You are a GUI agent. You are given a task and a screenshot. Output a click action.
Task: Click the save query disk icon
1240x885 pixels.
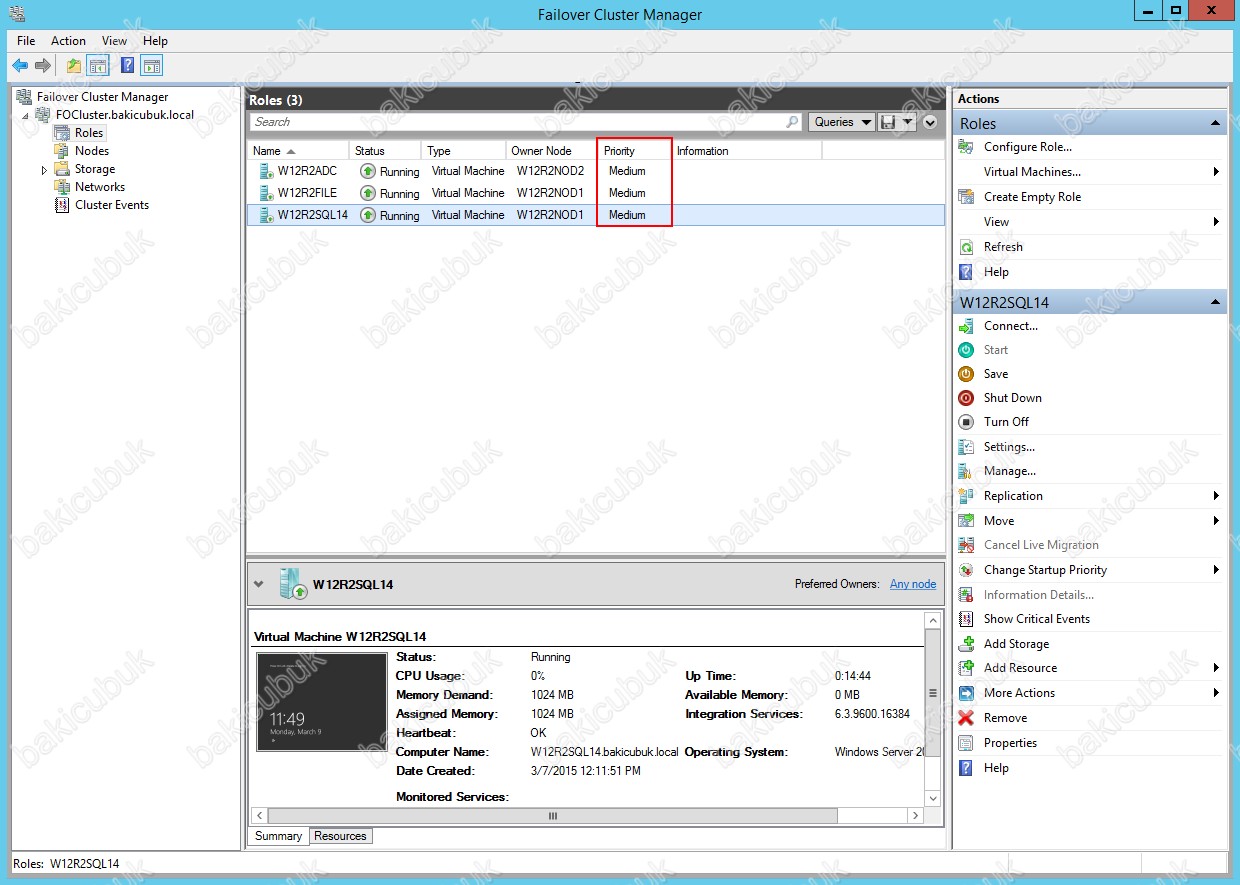pyautogui.click(x=887, y=122)
